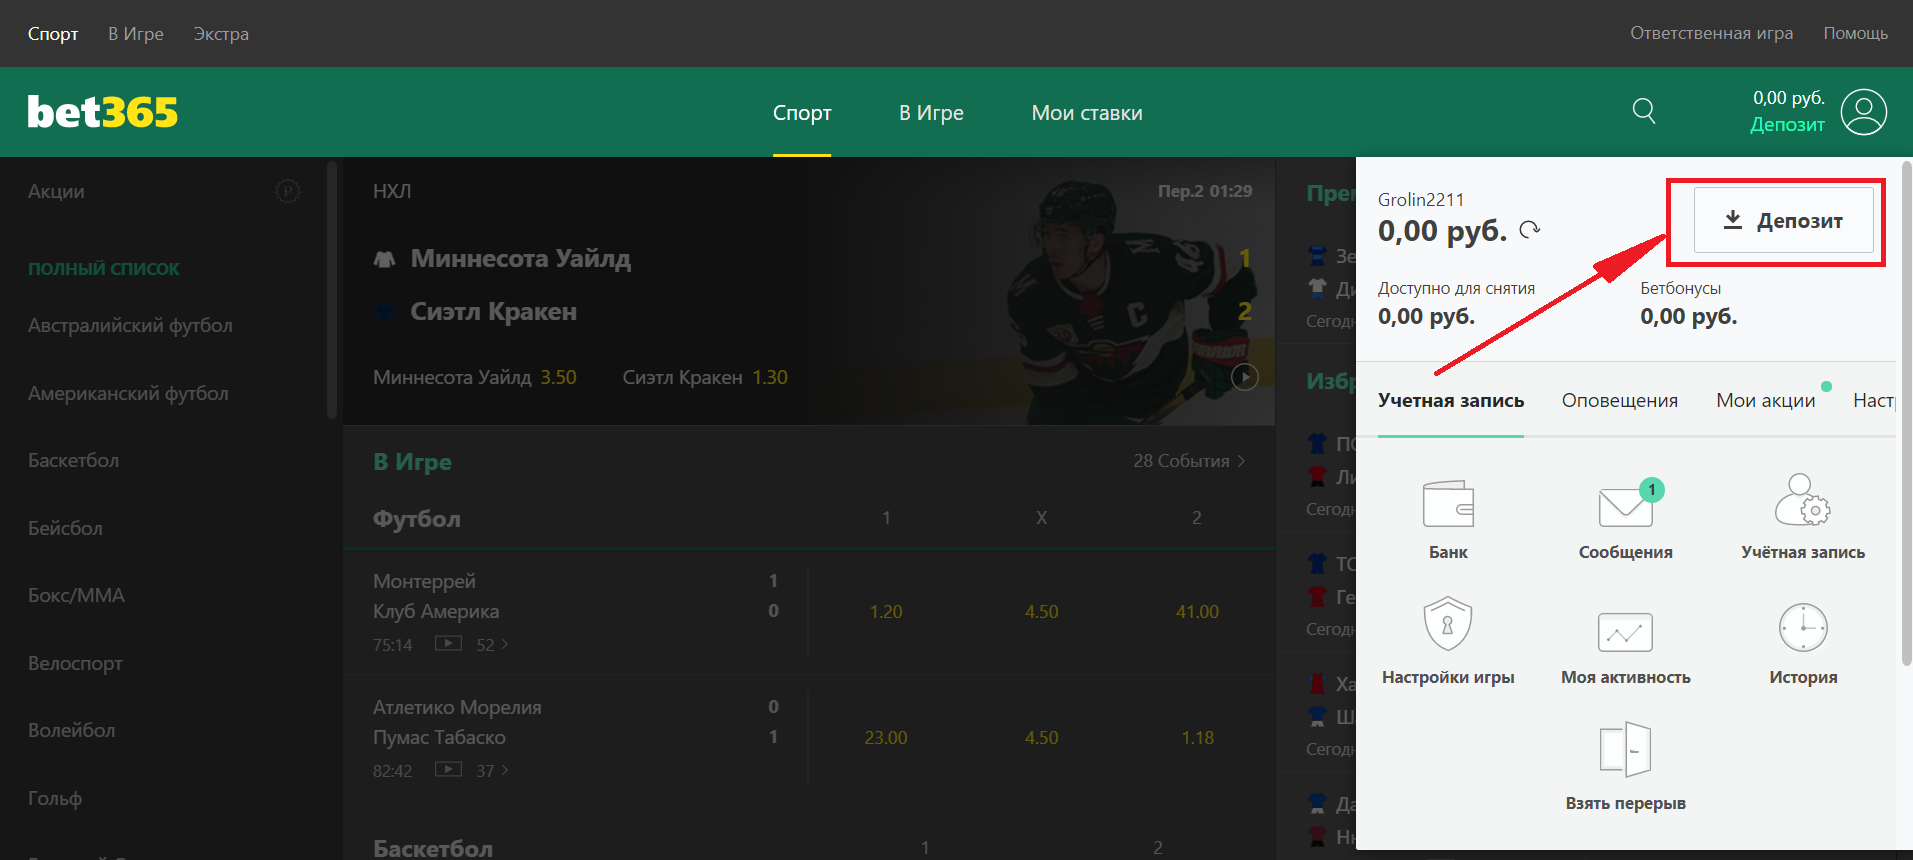Open Настройки игры shield icon
Viewport: 1913px width, 860px height.
[1448, 624]
